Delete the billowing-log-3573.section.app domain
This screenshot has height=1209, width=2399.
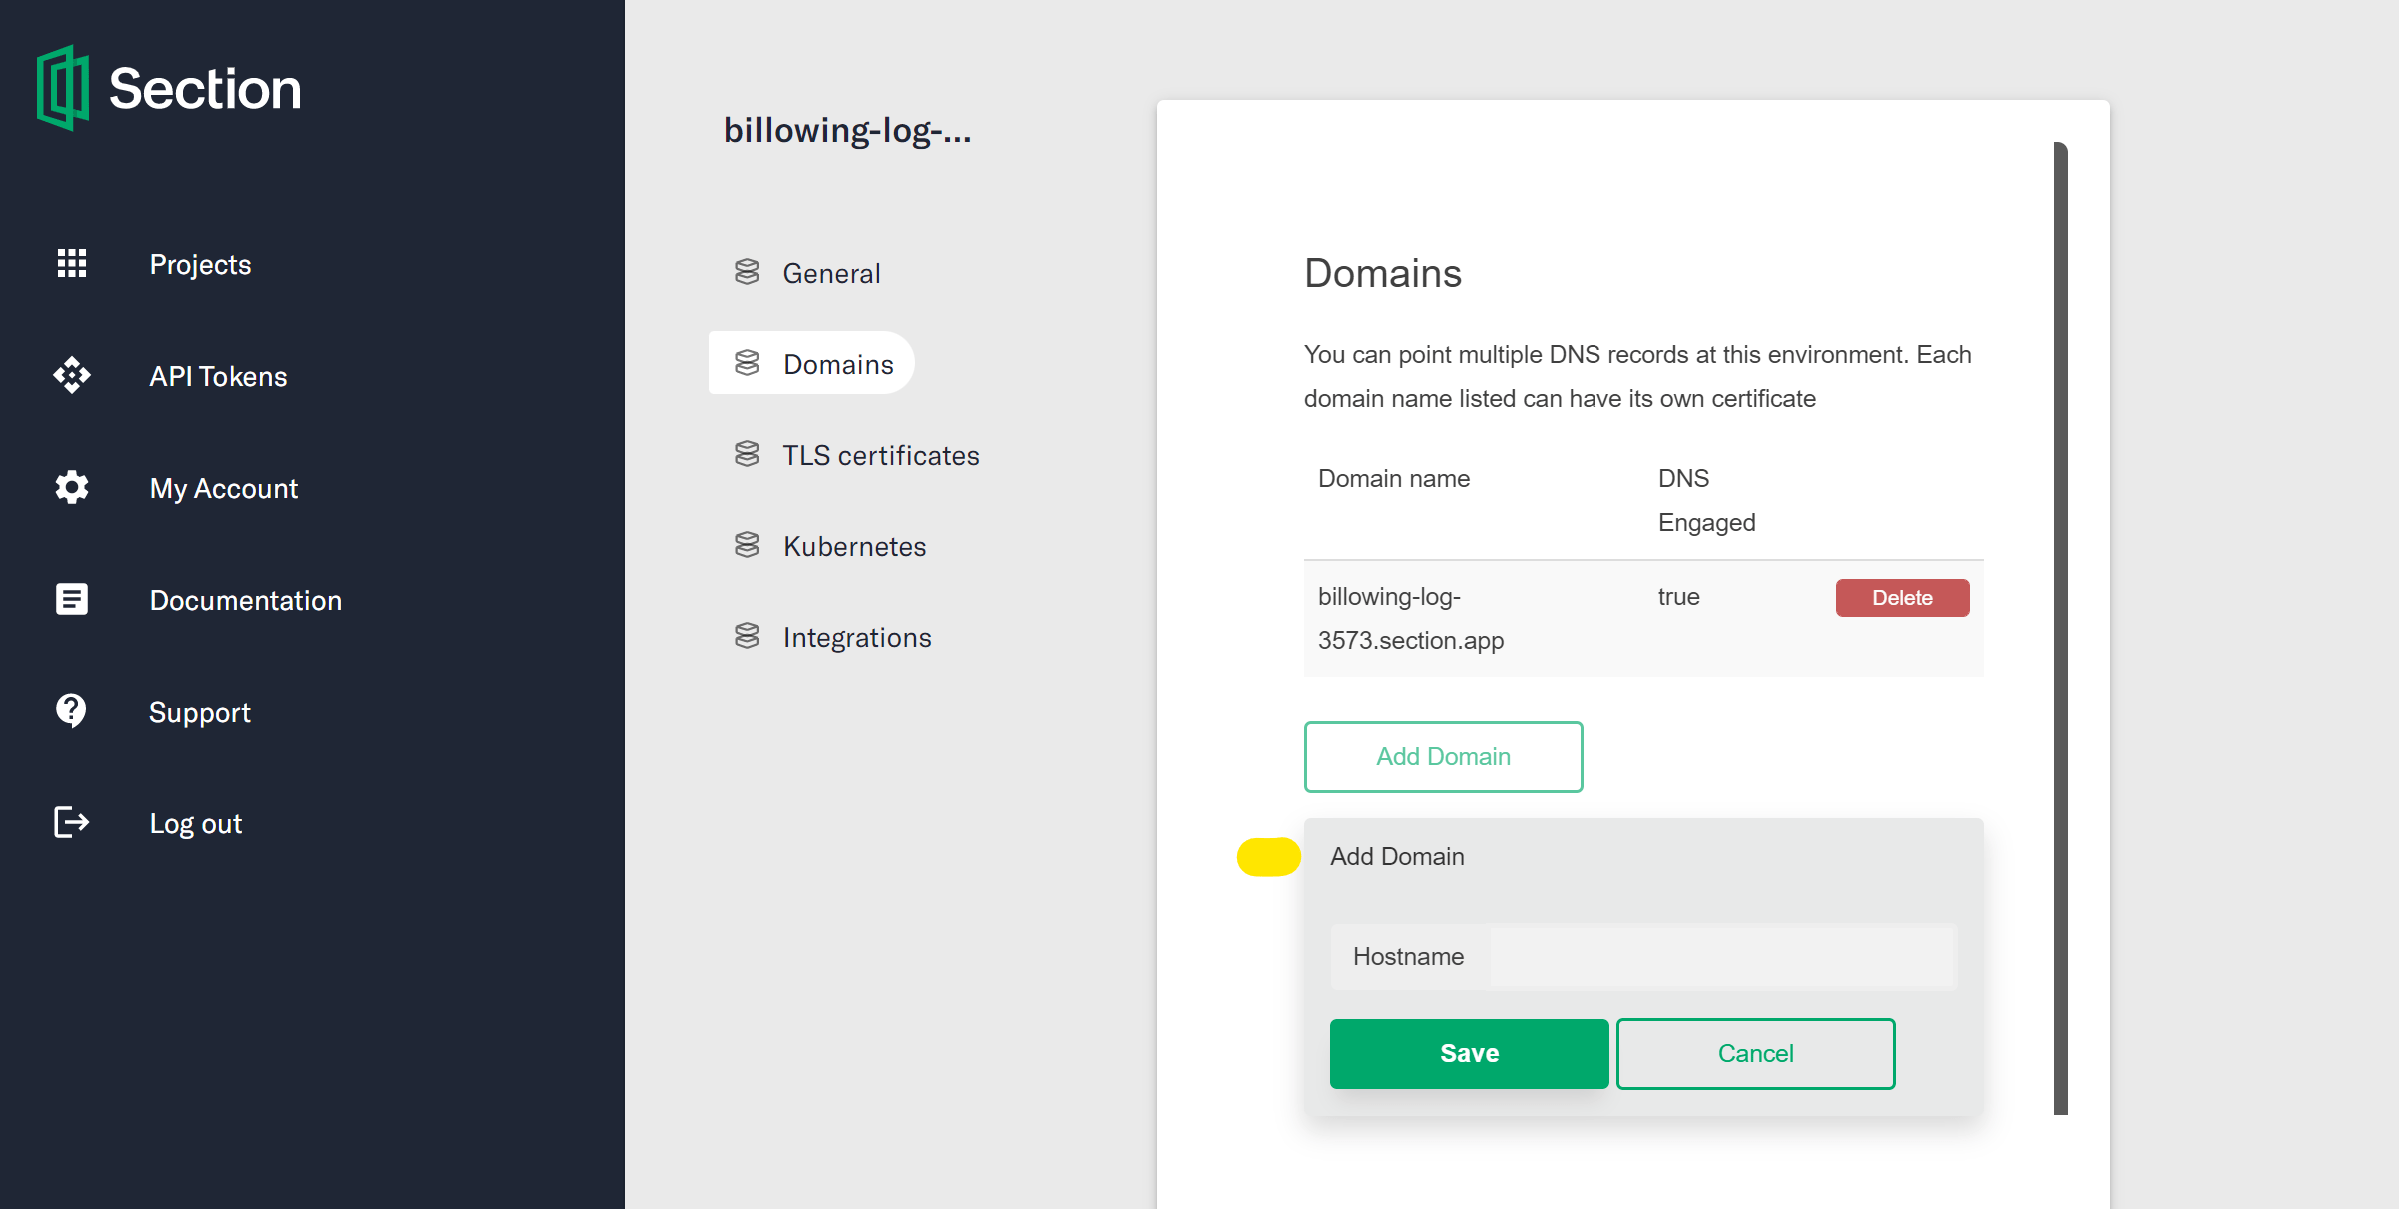pyautogui.click(x=1902, y=598)
